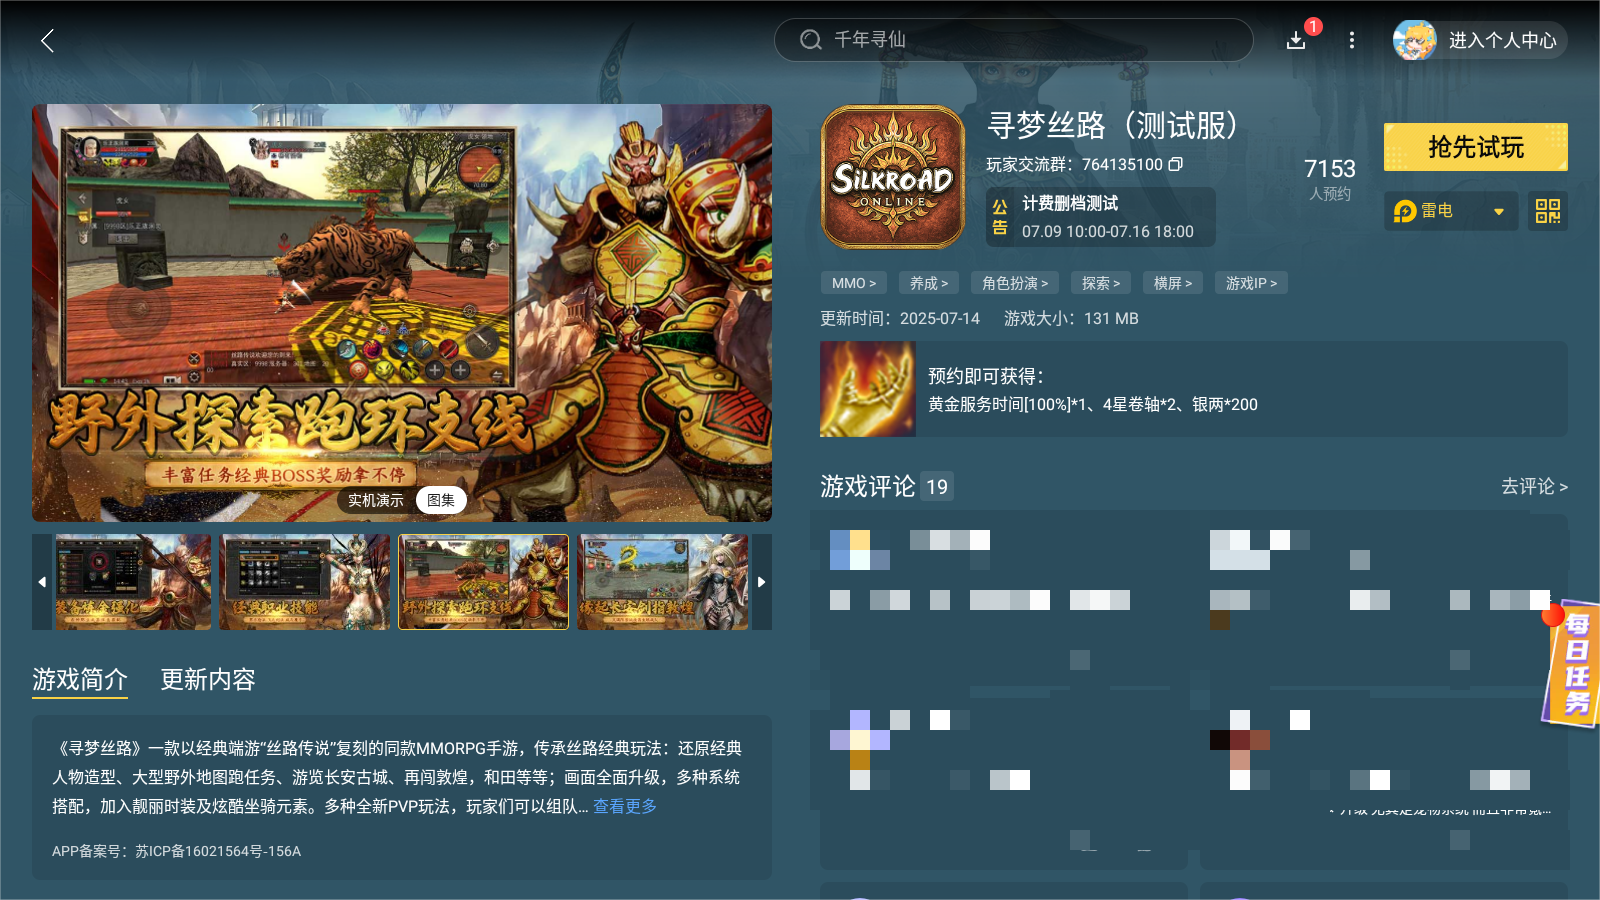Screen dimensions: 1600x900
Task: Click the back arrow at top left
Action: point(47,41)
